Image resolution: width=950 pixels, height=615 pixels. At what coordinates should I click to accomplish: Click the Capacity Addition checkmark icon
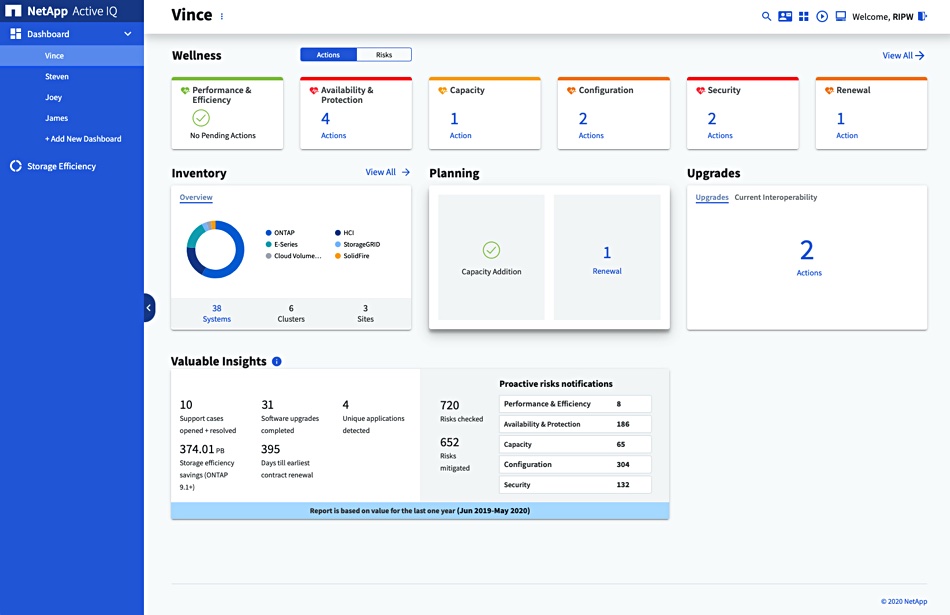coord(491,250)
